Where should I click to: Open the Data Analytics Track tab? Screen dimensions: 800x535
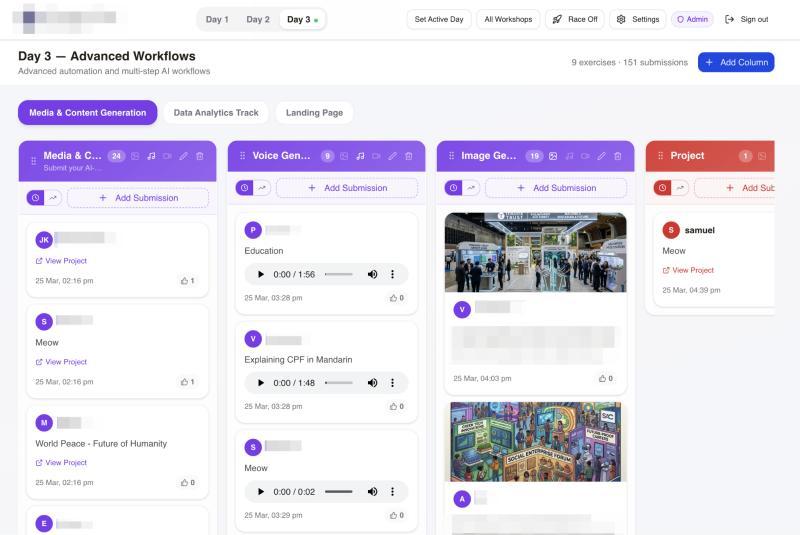216,113
